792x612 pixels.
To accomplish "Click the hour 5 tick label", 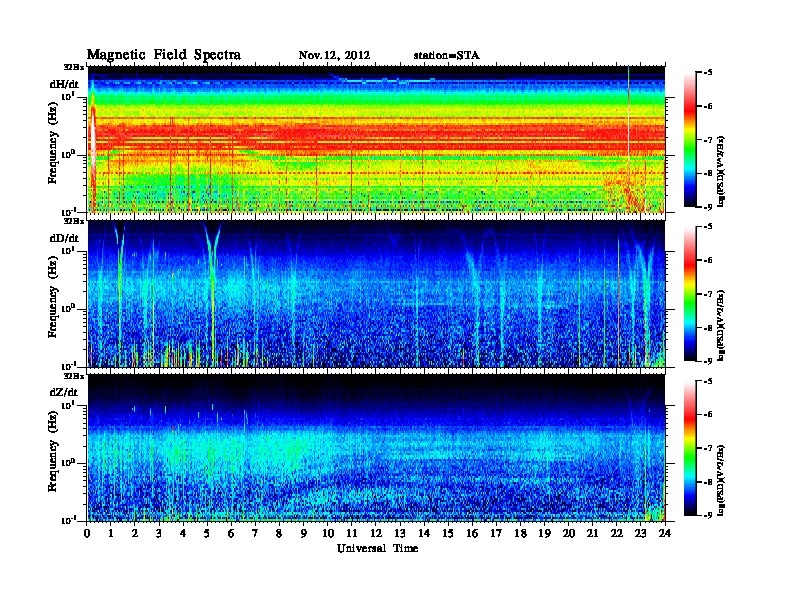I will point(207,533).
